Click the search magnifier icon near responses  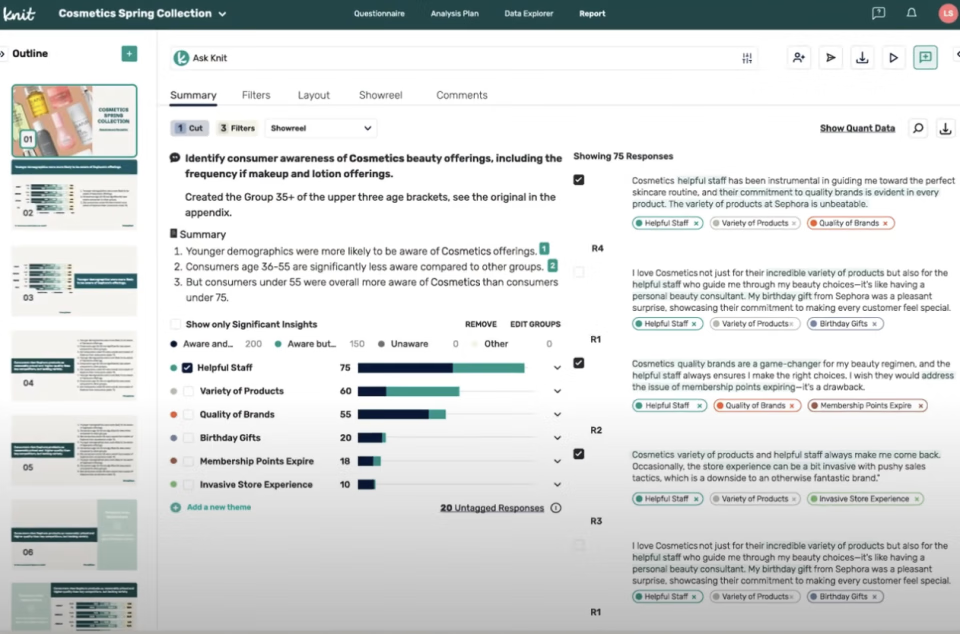click(x=917, y=128)
